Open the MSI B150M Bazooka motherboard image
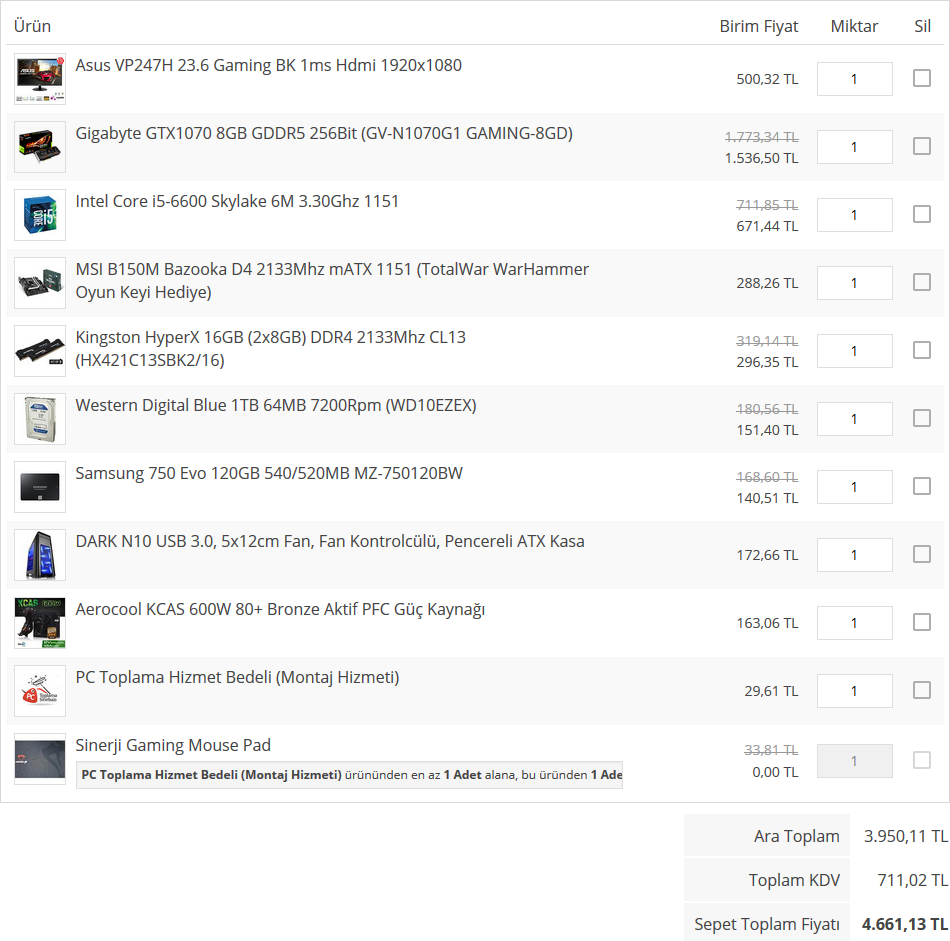 [x=40, y=283]
